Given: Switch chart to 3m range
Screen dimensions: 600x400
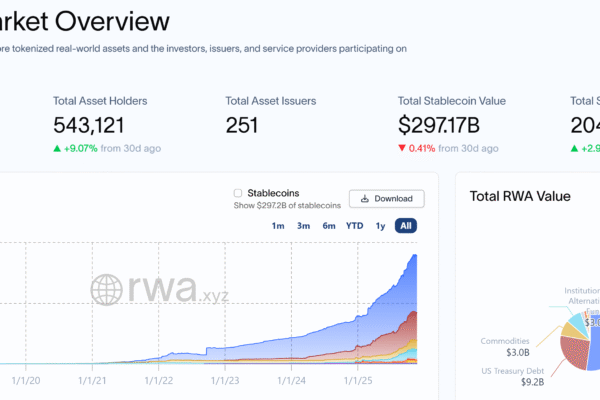Looking at the screenshot, I should [x=303, y=226].
